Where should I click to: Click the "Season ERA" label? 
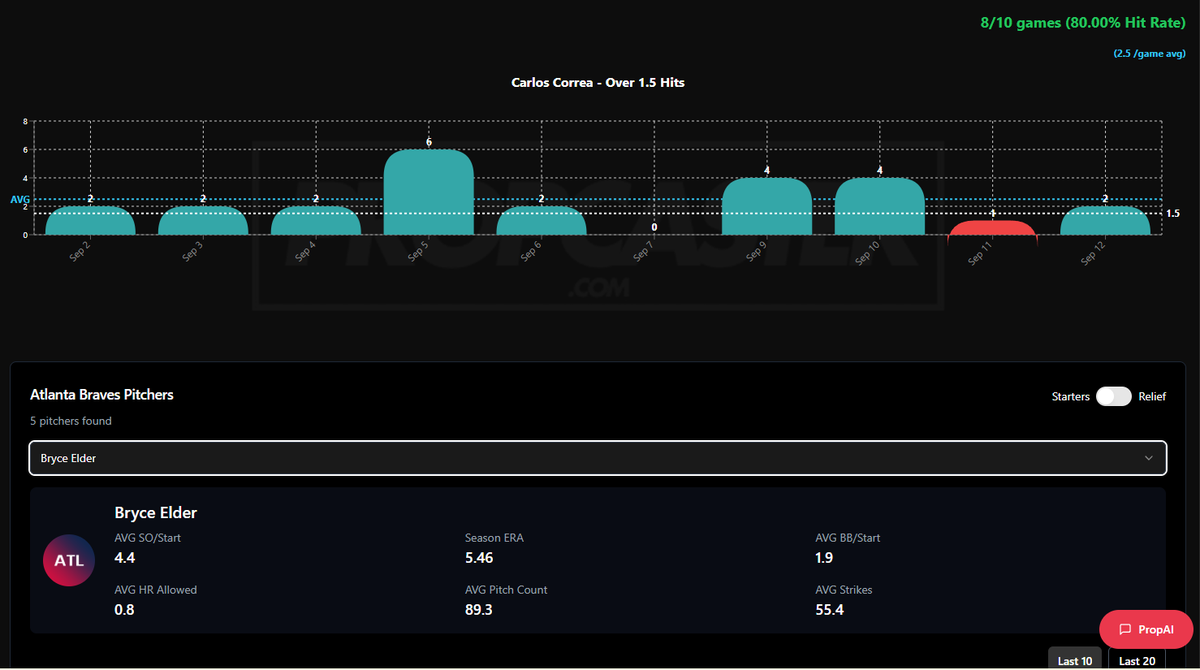(x=494, y=538)
